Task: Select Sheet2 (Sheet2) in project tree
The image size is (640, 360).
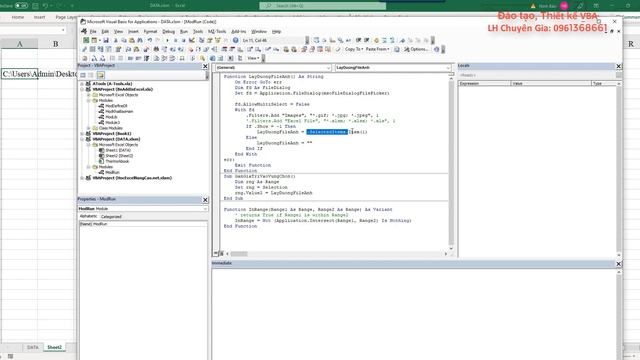Action: point(119,156)
